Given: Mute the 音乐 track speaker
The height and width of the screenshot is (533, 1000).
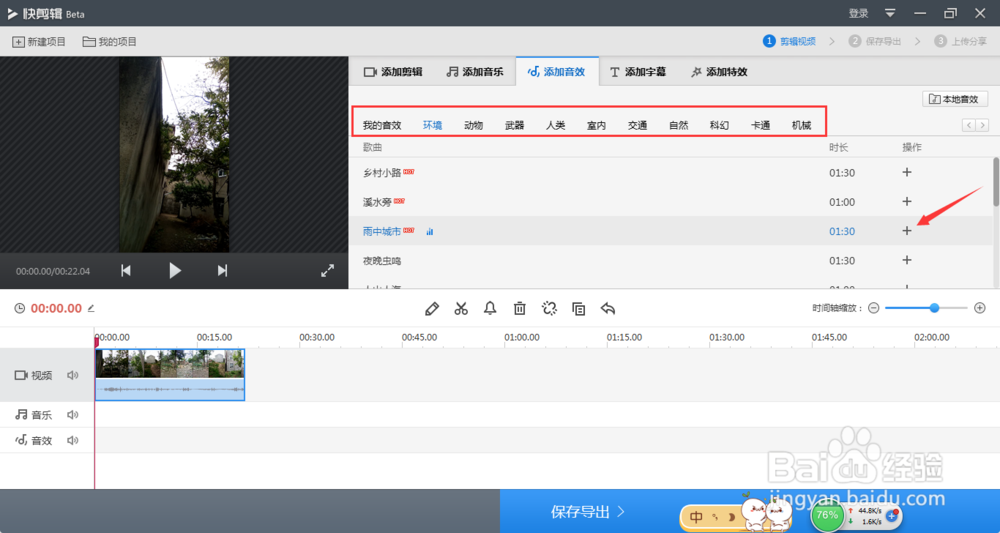Looking at the screenshot, I should click(73, 415).
